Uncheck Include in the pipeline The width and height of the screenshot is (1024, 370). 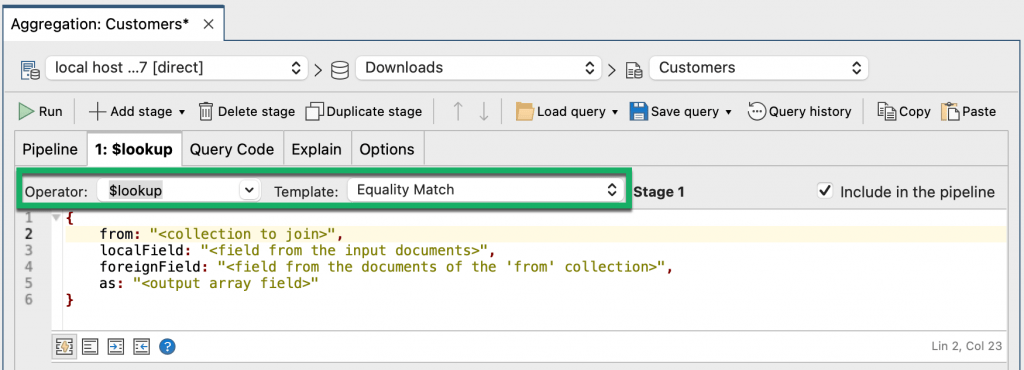pyautogui.click(x=825, y=191)
